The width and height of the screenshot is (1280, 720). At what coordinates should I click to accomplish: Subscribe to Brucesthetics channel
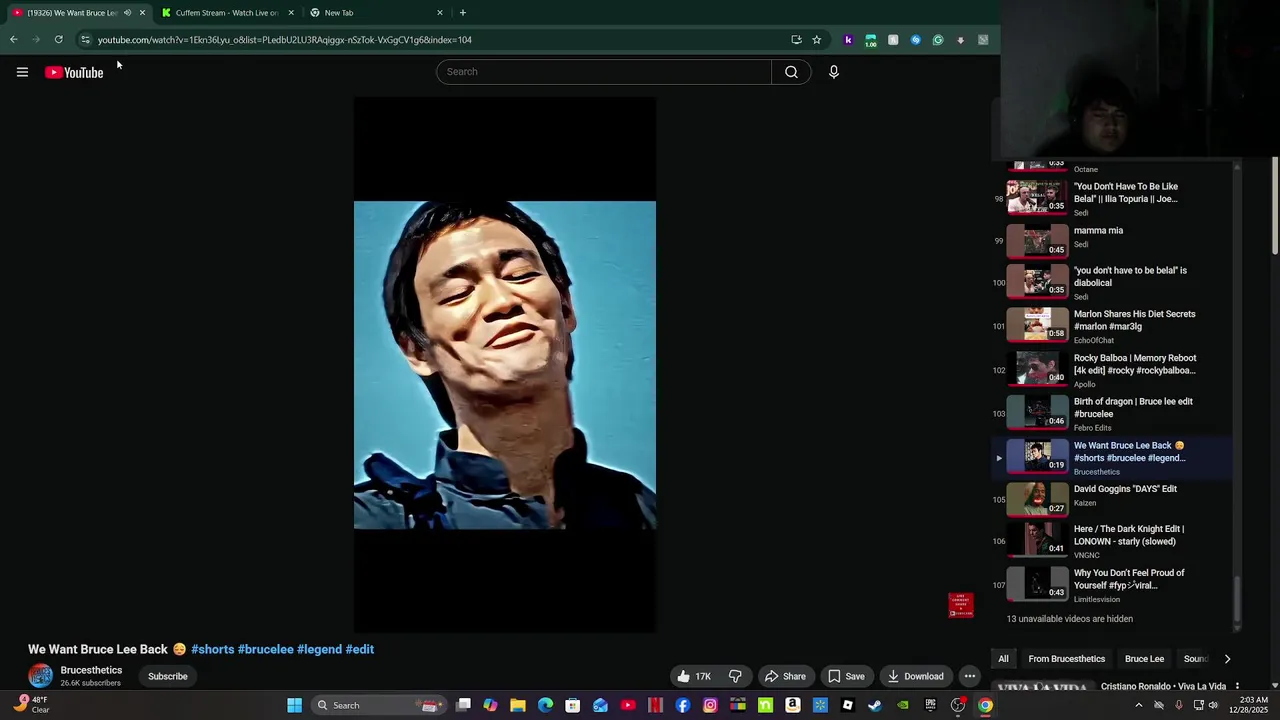[x=168, y=676]
